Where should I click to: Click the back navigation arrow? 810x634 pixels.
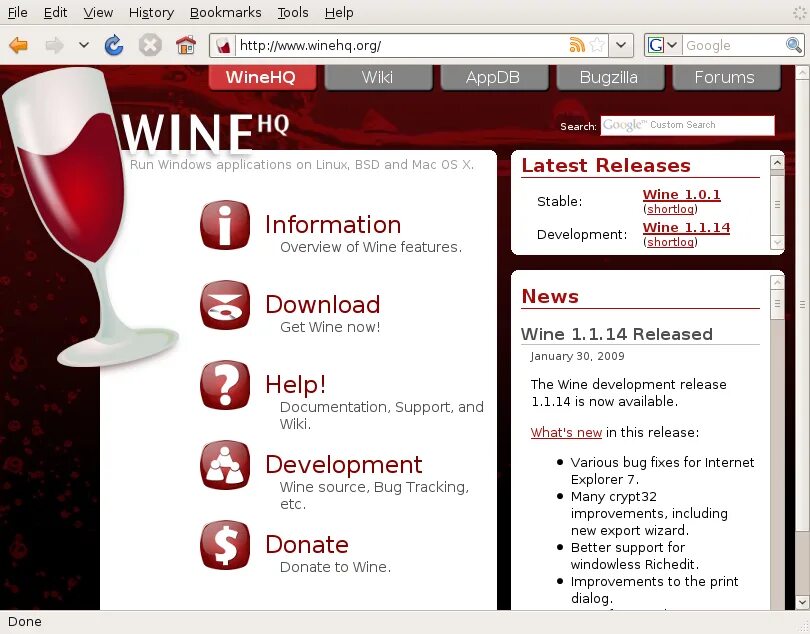(x=20, y=45)
